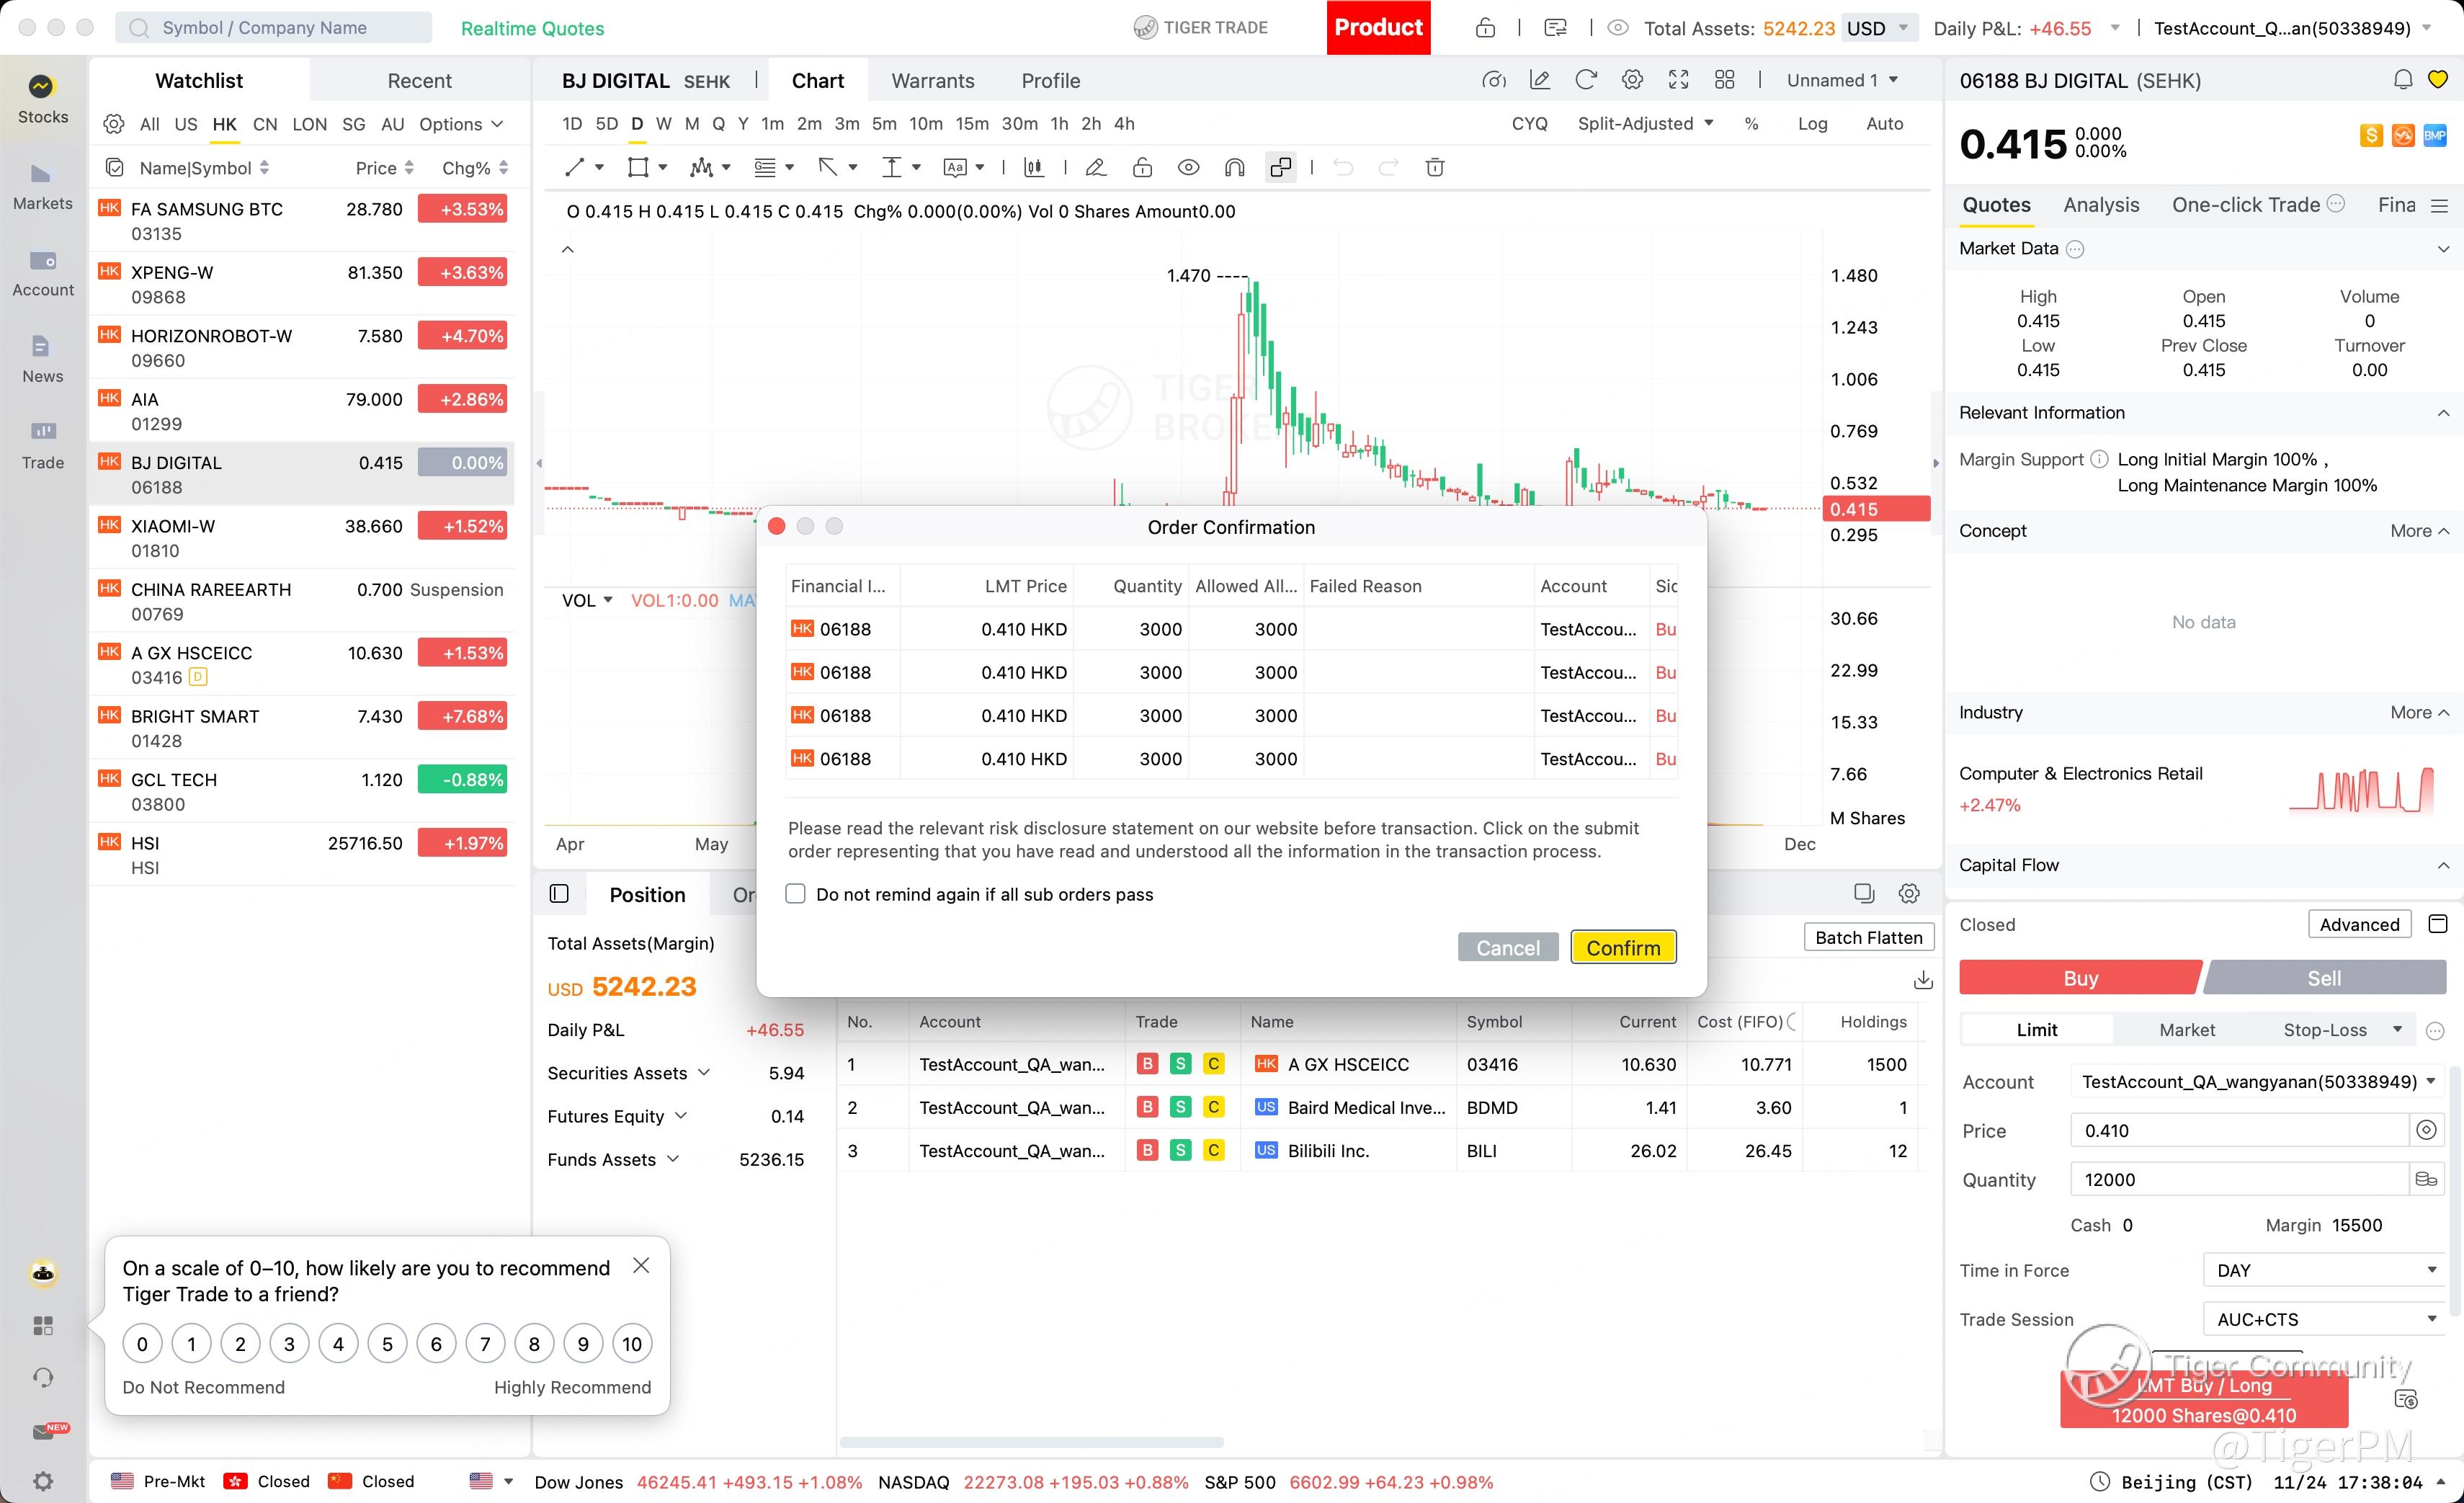Viewport: 2464px width, 1503px height.
Task: Select the magnet snap drawing tool
Action: (1234, 168)
